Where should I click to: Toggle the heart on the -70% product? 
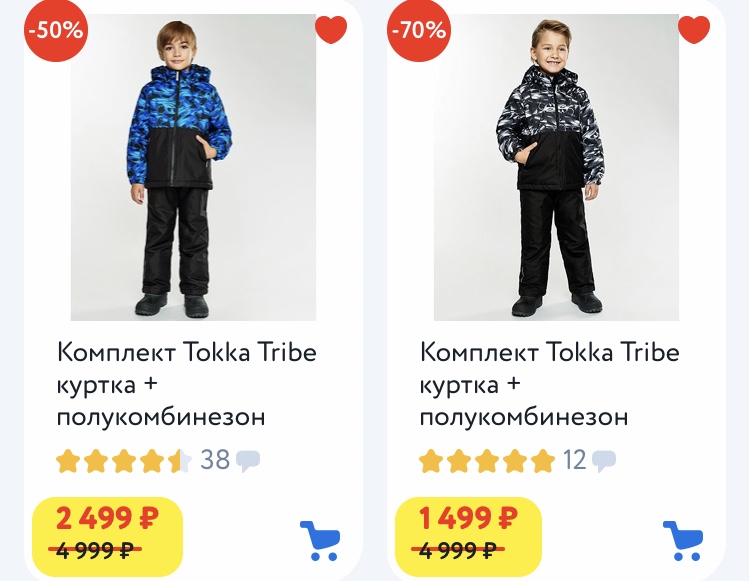pos(693,29)
